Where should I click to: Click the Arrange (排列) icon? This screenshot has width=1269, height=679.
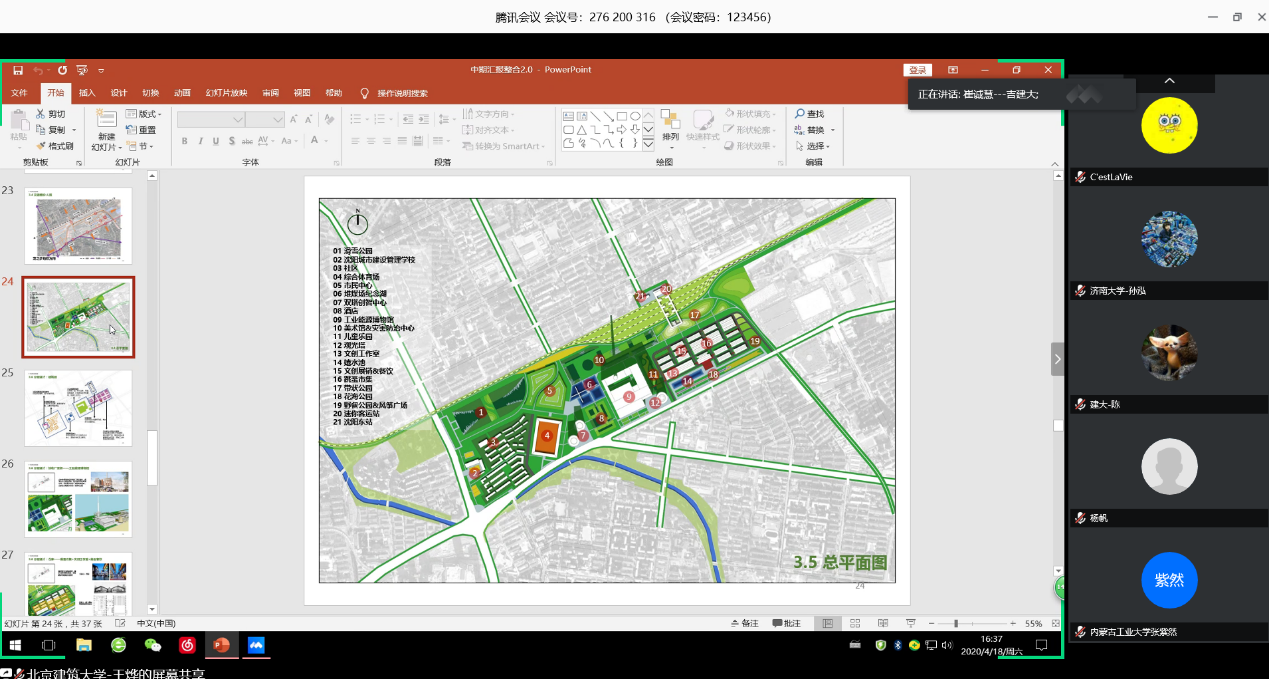(x=670, y=121)
